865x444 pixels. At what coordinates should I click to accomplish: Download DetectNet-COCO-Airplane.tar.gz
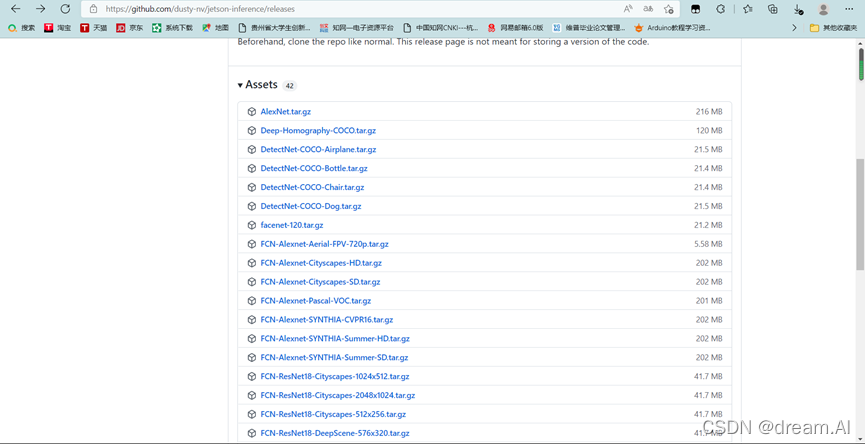pyautogui.click(x=318, y=149)
